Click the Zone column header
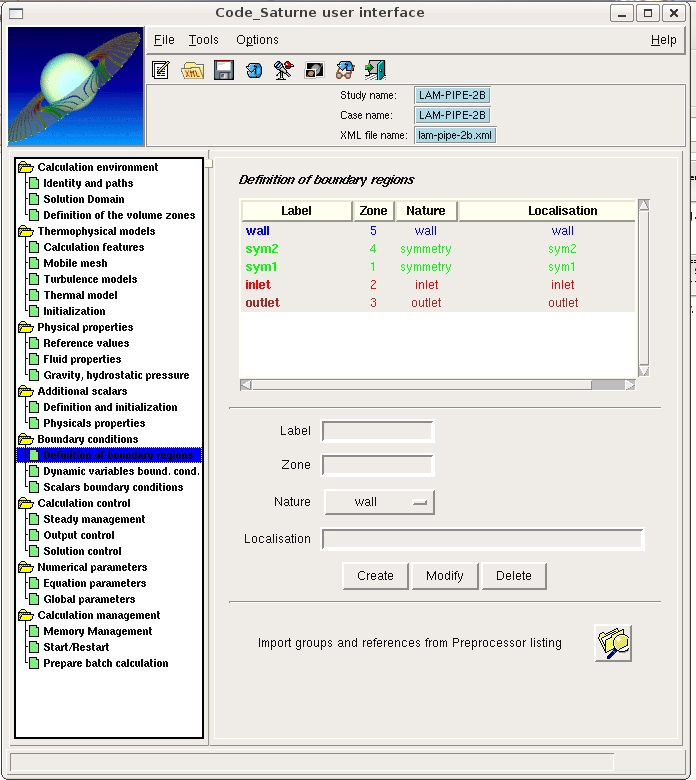Image resolution: width=696 pixels, height=780 pixels. coord(374,211)
